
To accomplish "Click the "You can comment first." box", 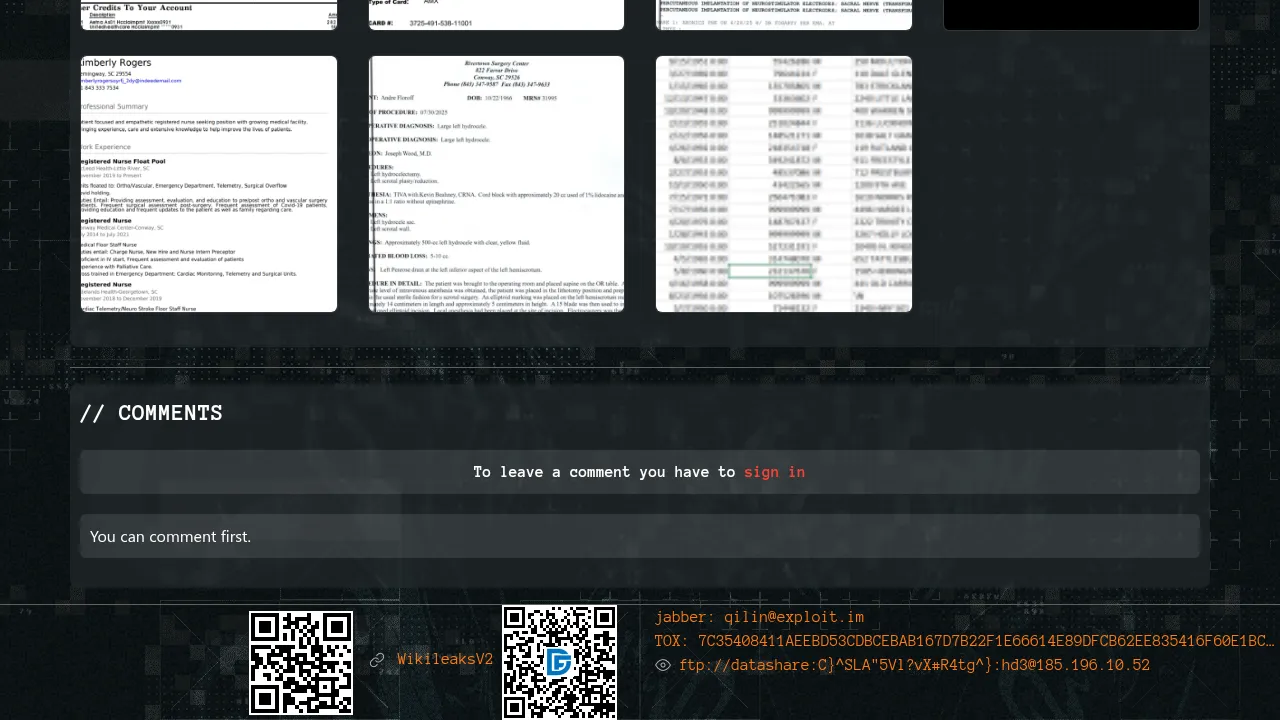I will click(x=640, y=536).
